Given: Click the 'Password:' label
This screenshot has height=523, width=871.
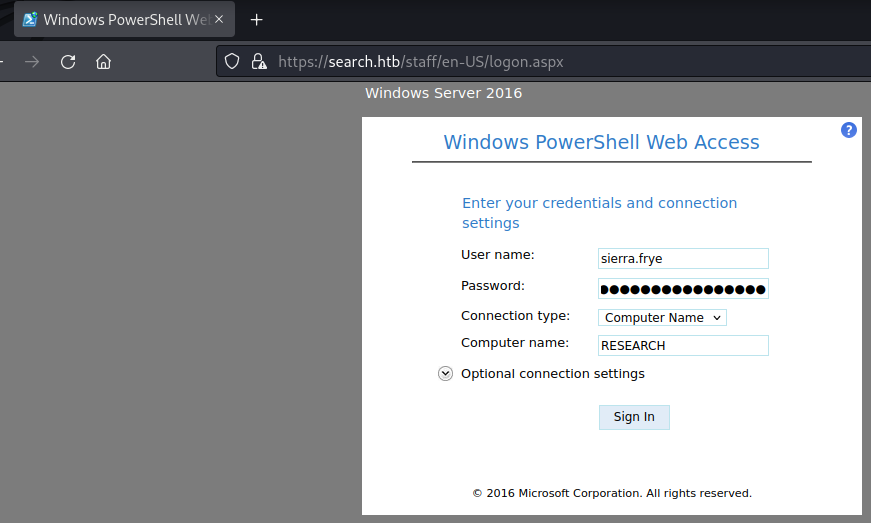Looking at the screenshot, I should point(493,286).
